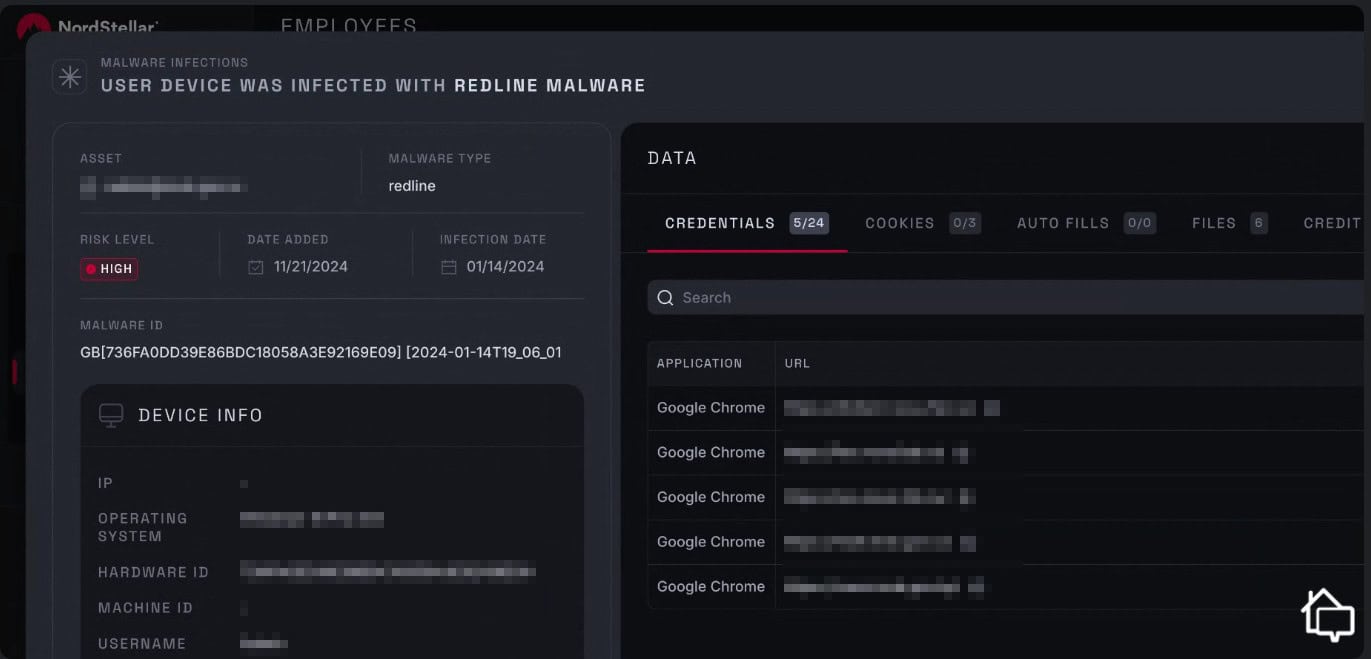
Task: Select the first Google Chrome credential row
Action: coord(711,408)
